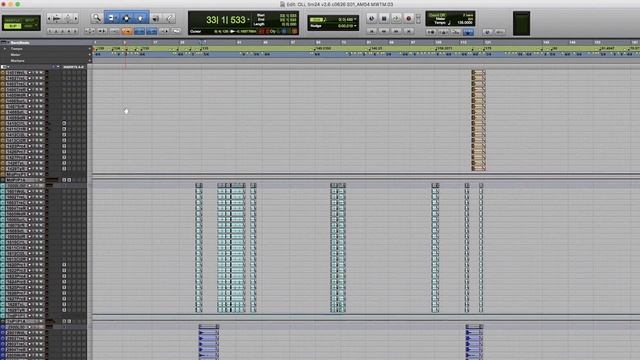
Task: Click Return to Zero transport button
Action: coord(371,31)
